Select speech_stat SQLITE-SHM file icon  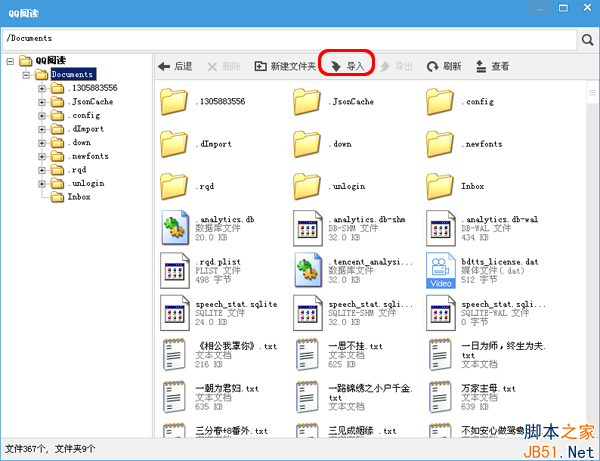[308, 313]
